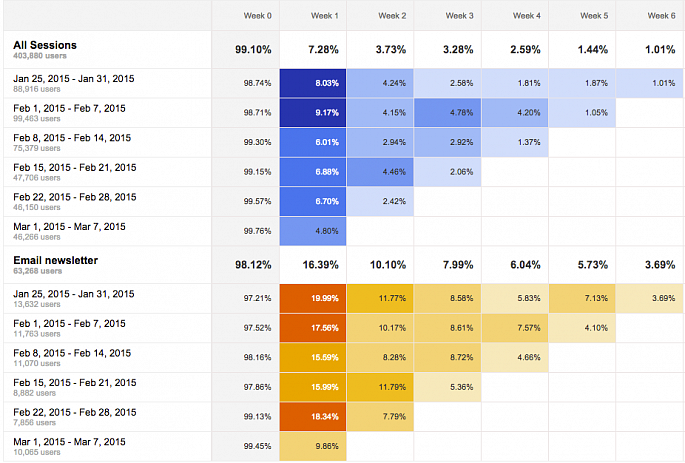Click the Week 0 column header
This screenshot has width=685, height=463.
pyautogui.click(x=258, y=16)
